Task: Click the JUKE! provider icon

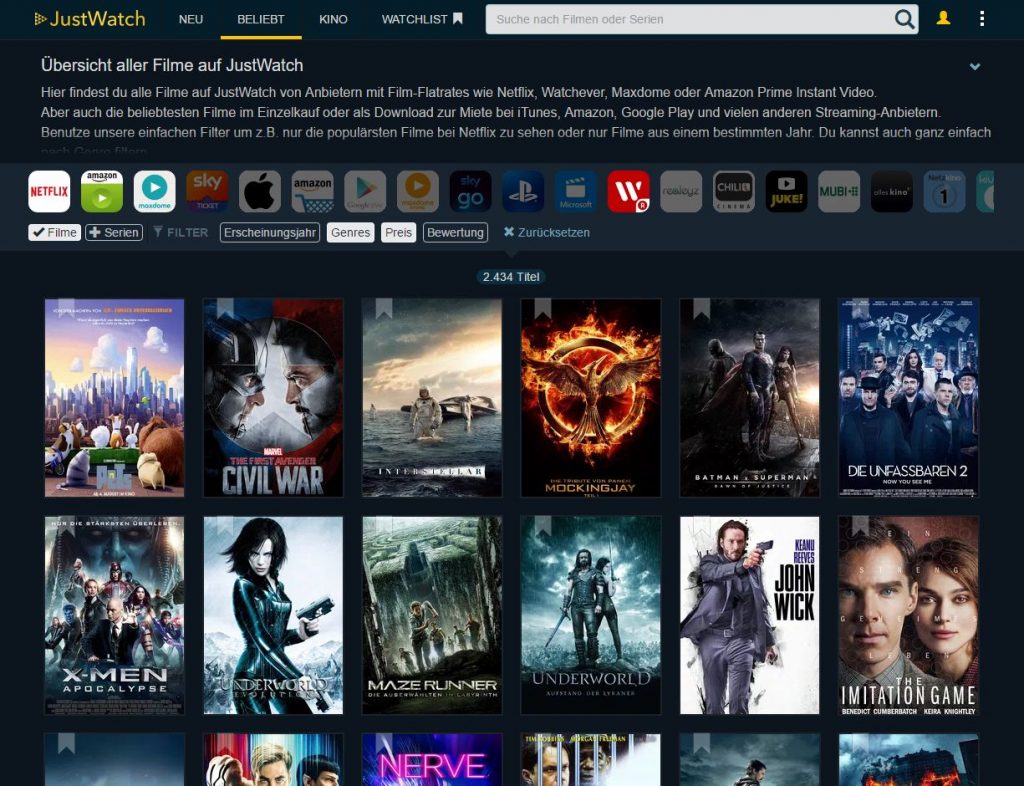Action: coord(786,191)
